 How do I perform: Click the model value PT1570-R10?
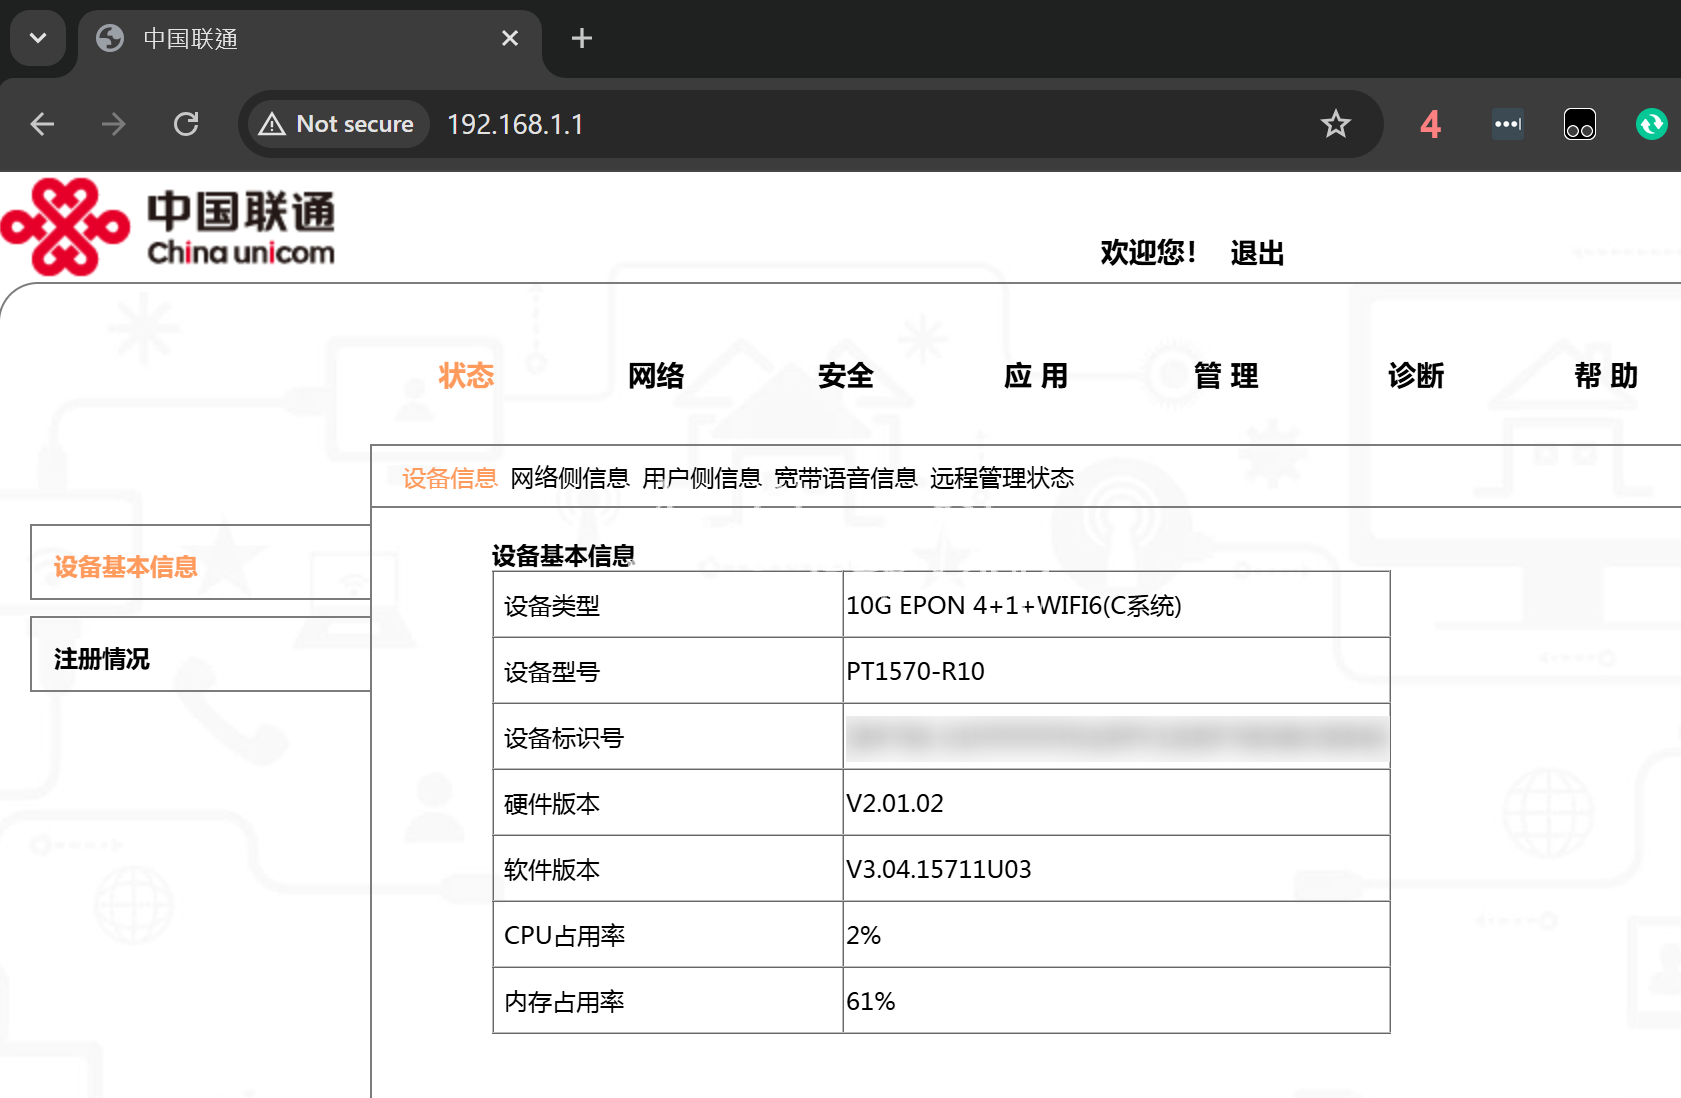click(915, 671)
